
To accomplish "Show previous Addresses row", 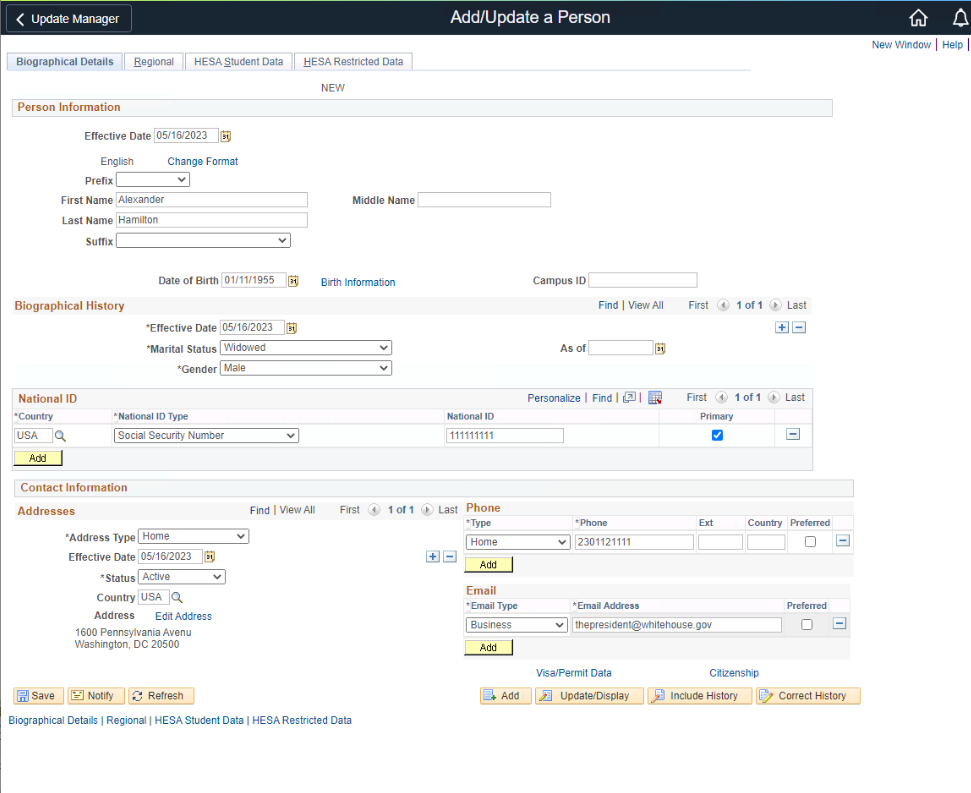I will pyautogui.click(x=374, y=510).
